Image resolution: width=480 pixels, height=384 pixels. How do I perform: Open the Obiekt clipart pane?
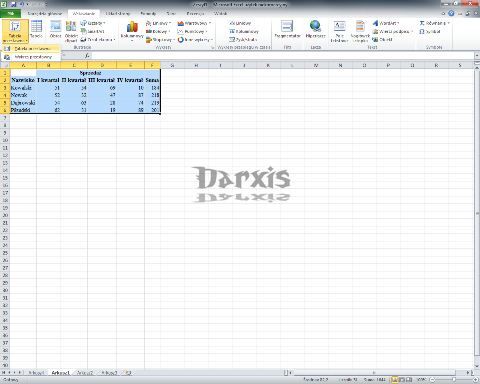(71, 31)
